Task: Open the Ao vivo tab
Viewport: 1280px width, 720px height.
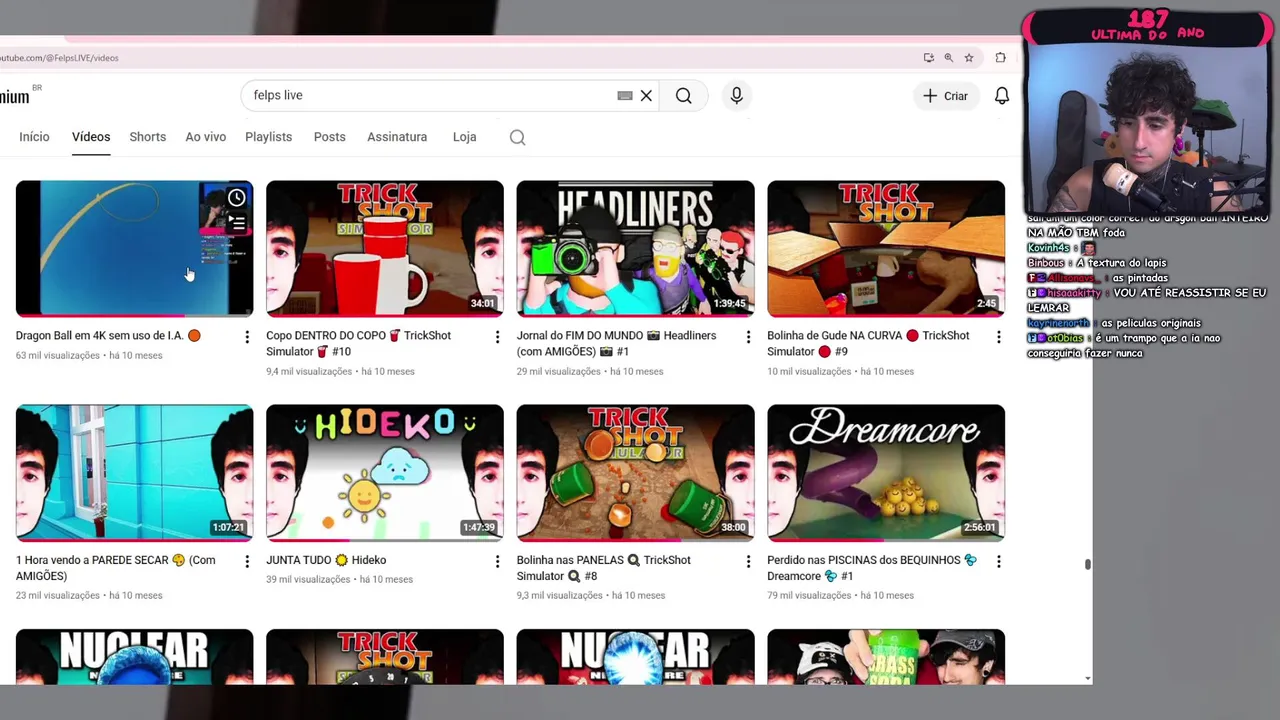Action: [x=206, y=137]
